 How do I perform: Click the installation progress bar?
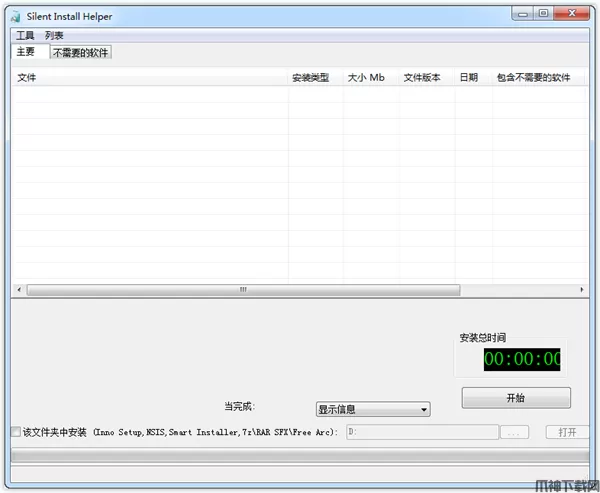[x=300, y=456]
